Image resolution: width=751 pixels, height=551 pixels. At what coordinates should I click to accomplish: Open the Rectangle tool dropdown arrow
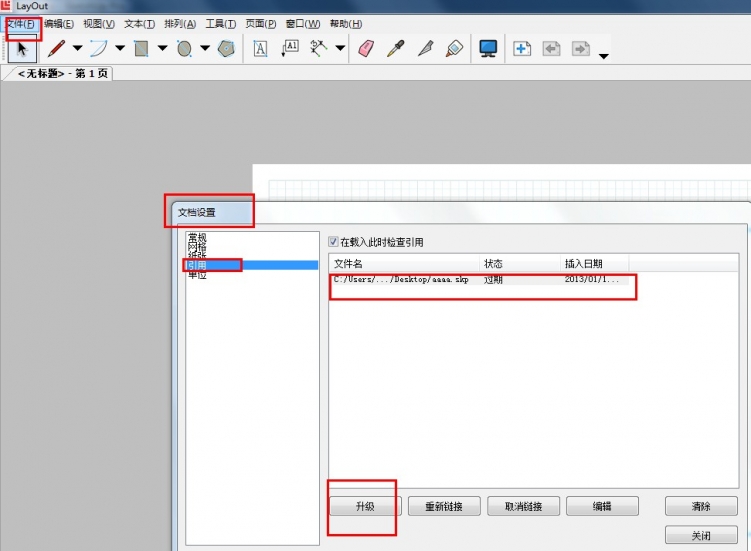pyautogui.click(x=163, y=48)
